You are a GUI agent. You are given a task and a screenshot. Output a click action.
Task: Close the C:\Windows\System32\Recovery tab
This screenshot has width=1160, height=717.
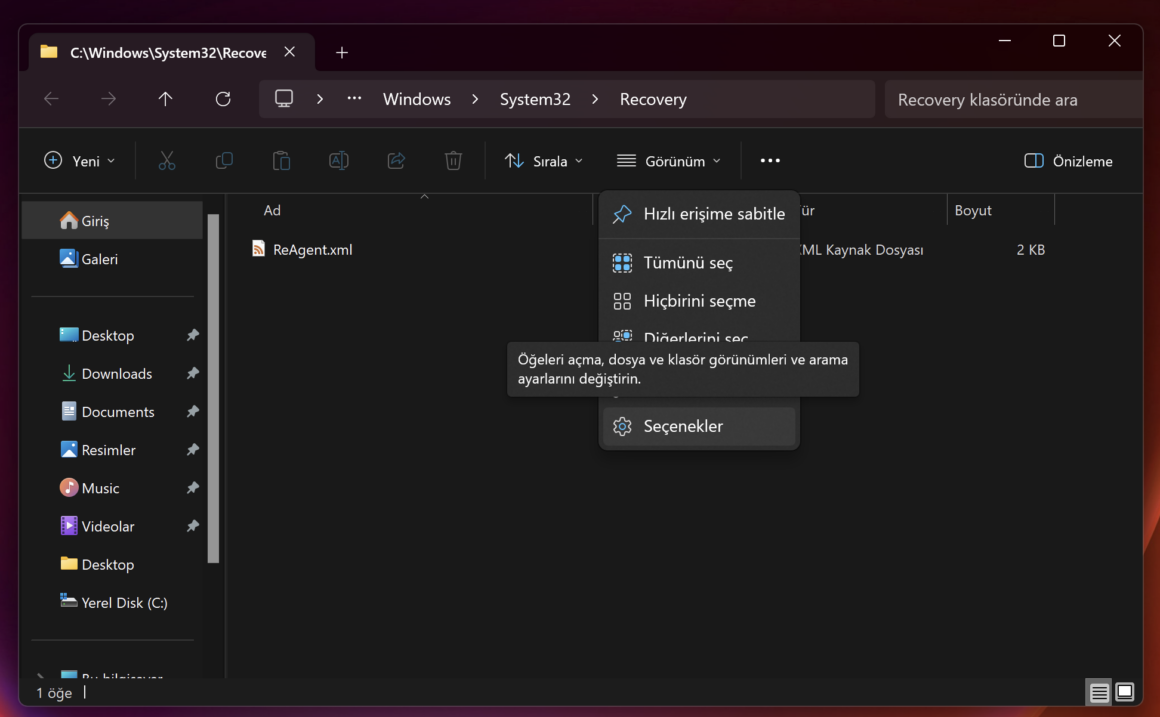290,52
